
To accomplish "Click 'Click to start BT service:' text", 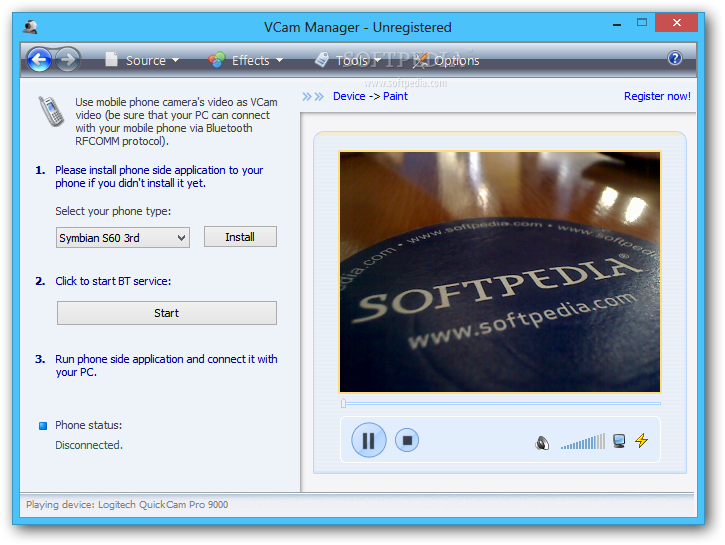I will click(x=113, y=281).
